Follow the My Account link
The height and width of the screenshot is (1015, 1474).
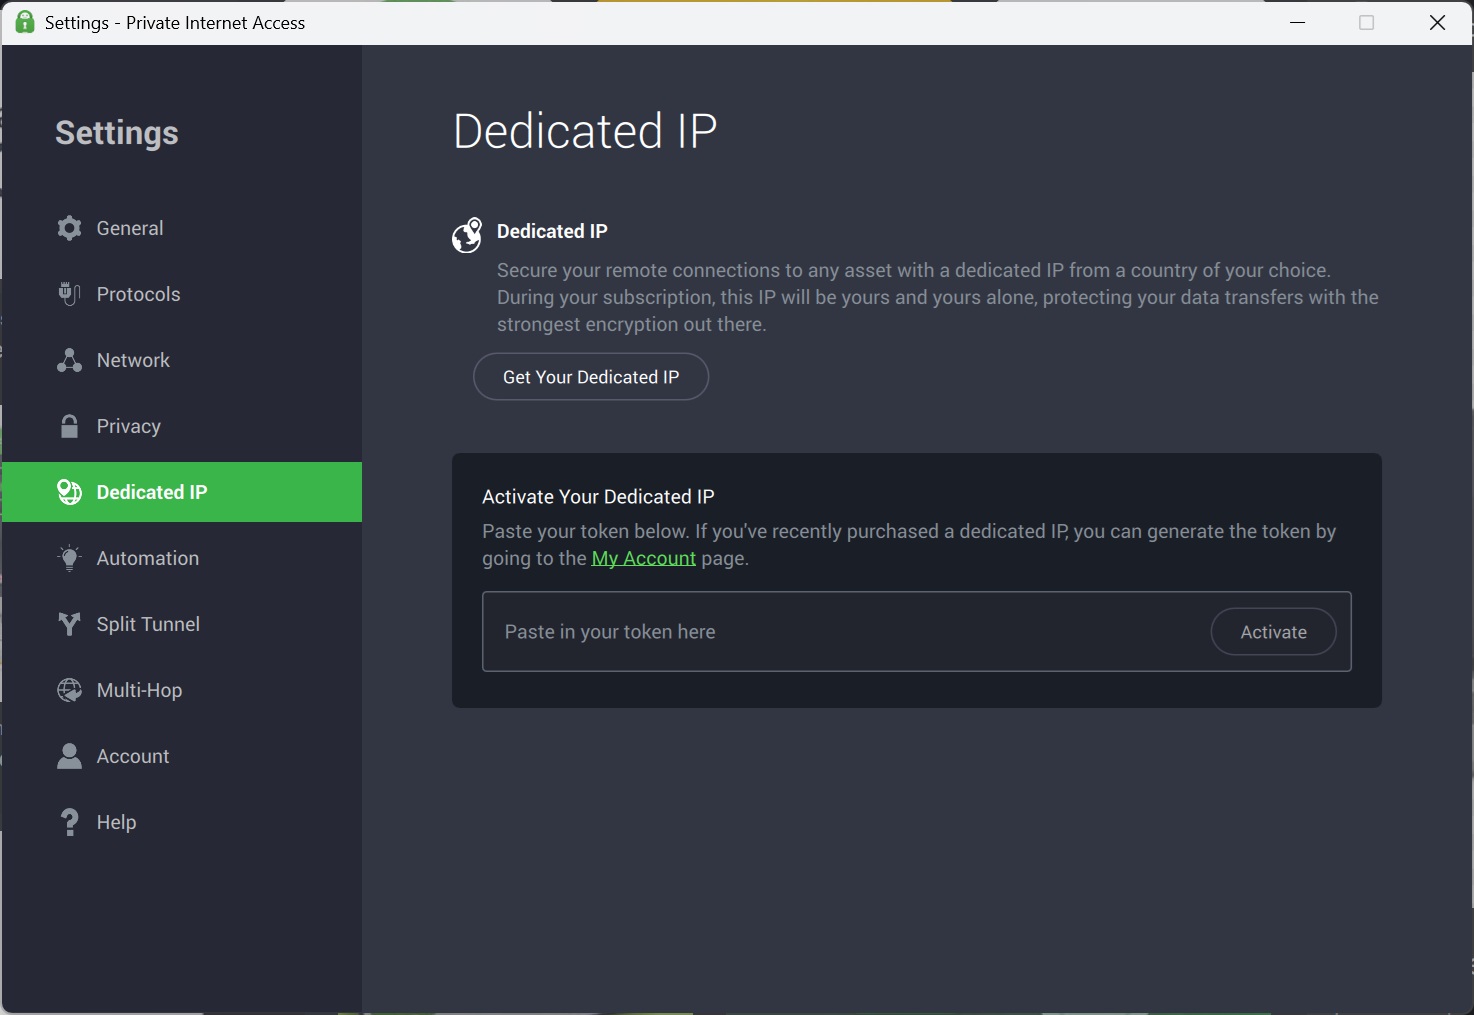tap(643, 558)
